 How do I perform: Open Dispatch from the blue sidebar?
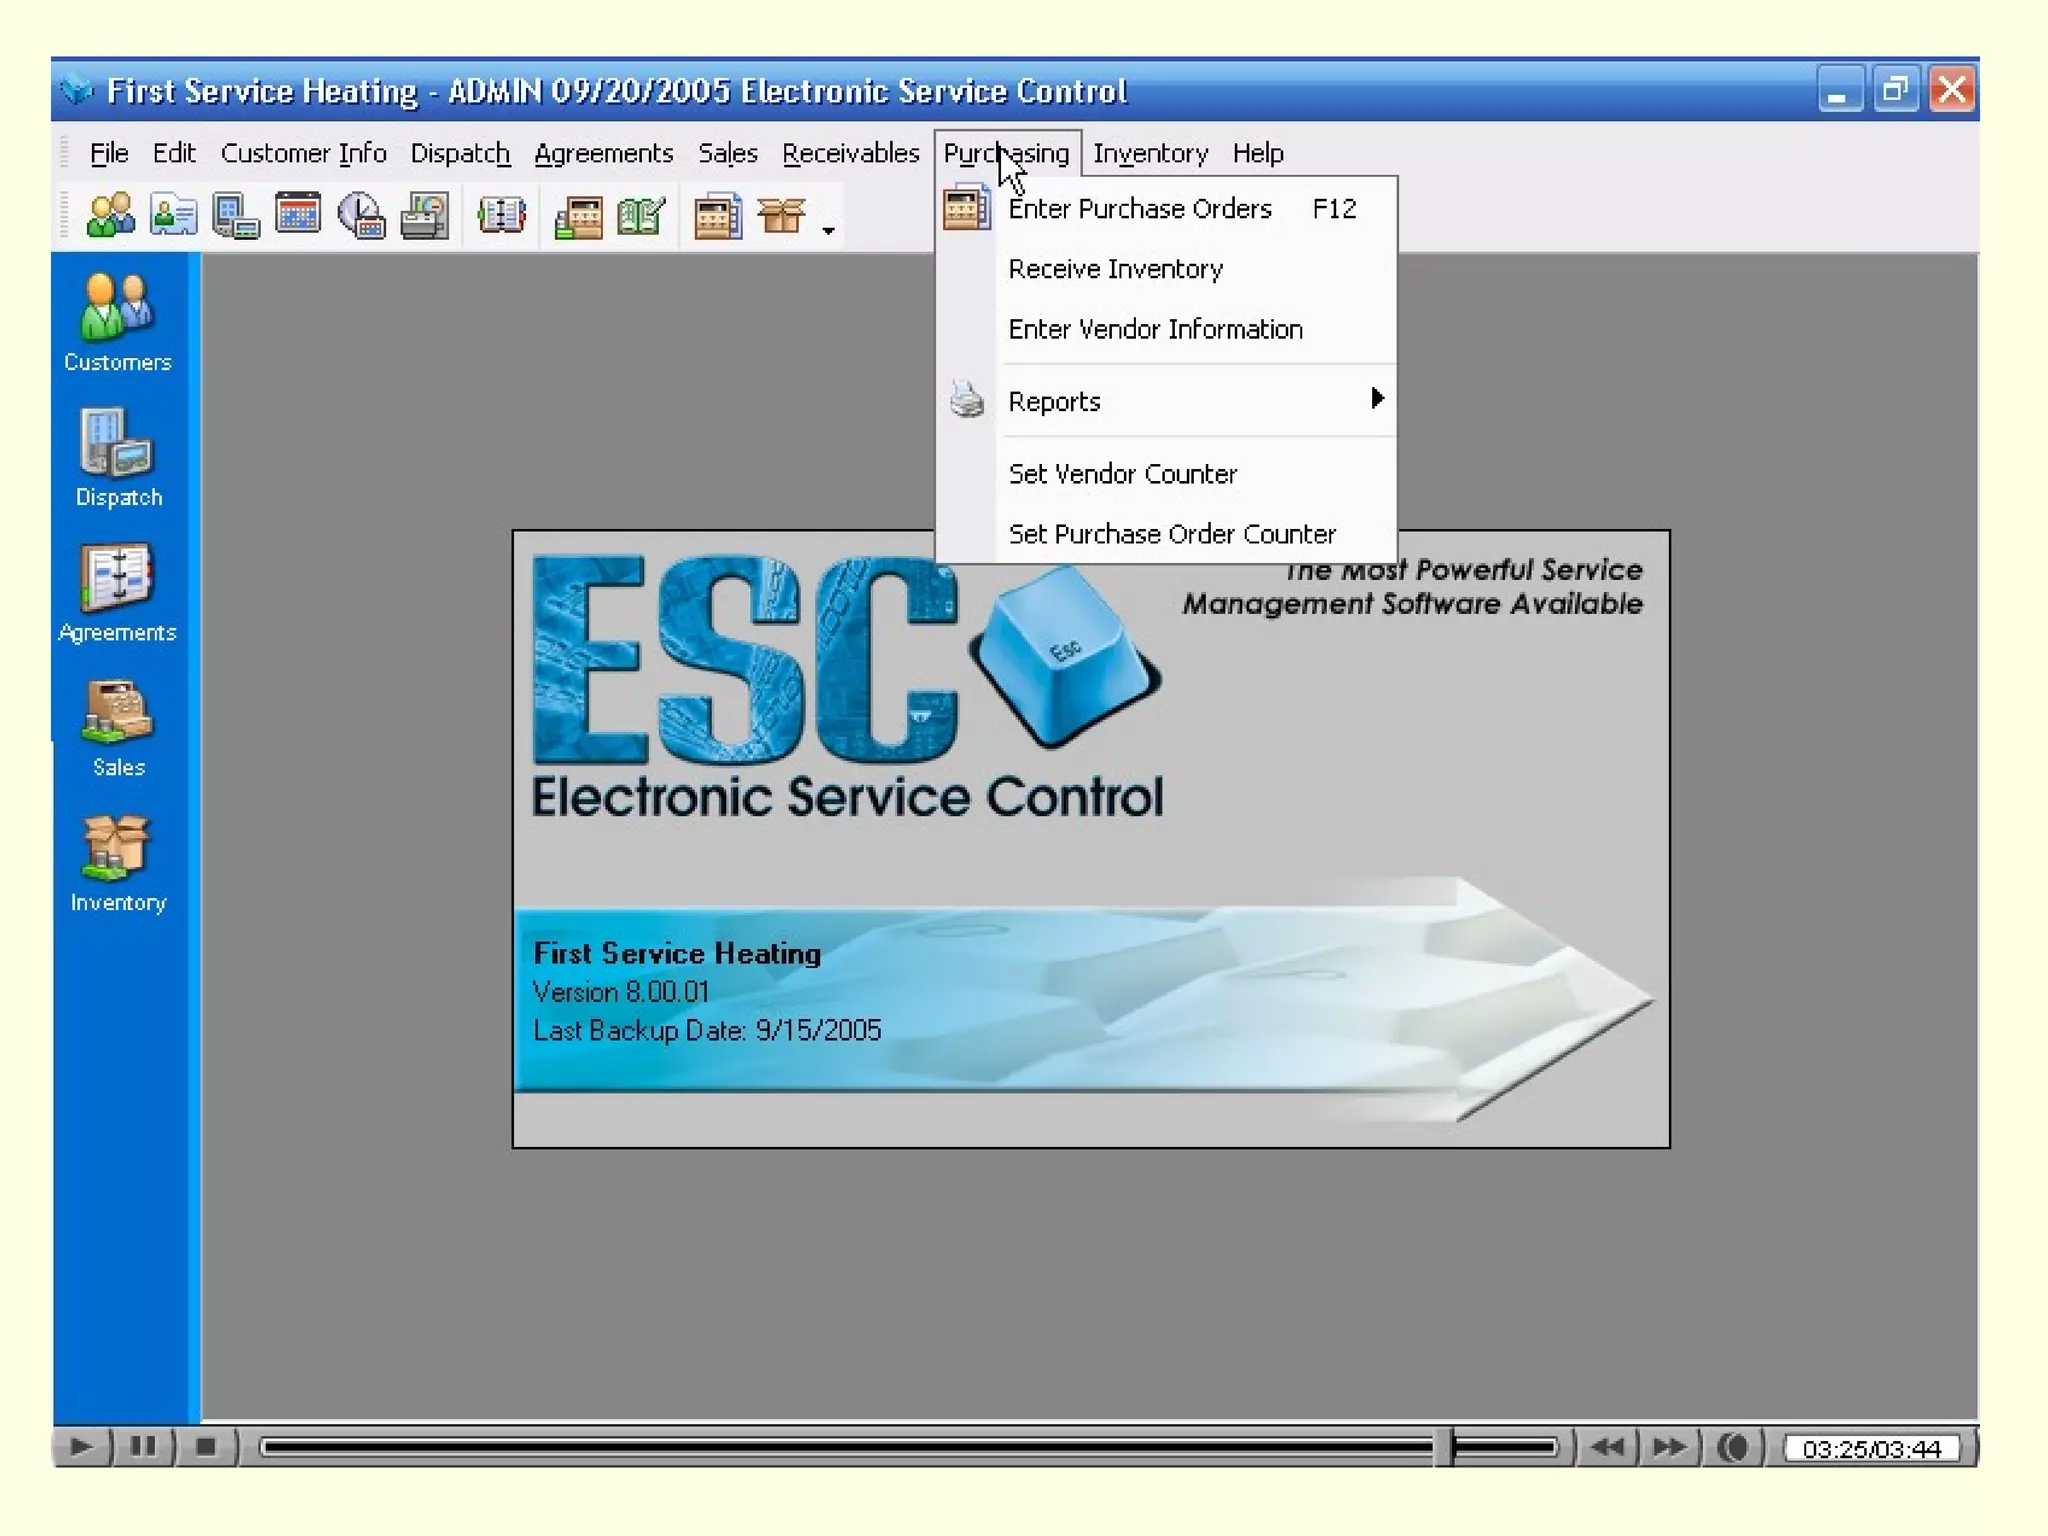pyautogui.click(x=118, y=458)
